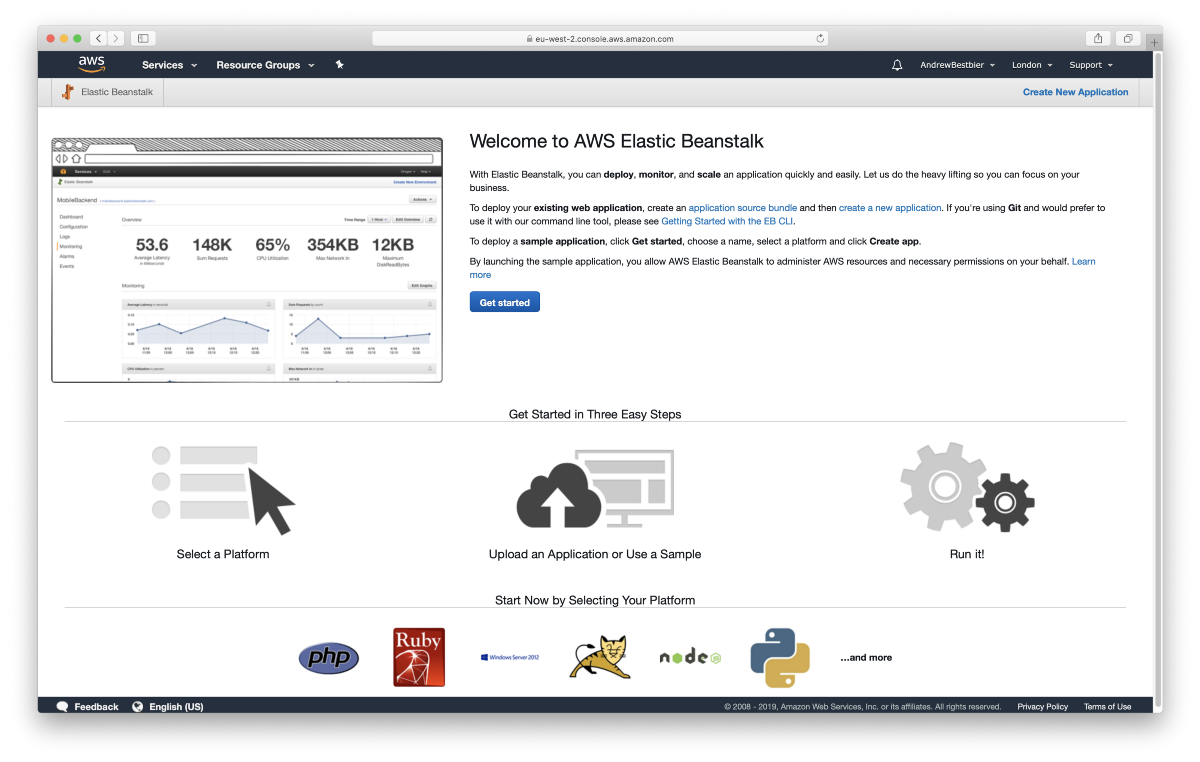Viewport: 1200px width, 762px height.
Task: Reload the page with the refresh icon
Action: point(821,38)
